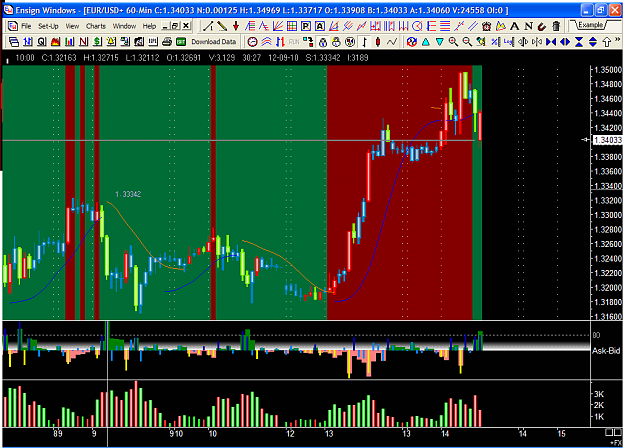Select the draw line tool
The width and height of the screenshot is (625, 448).
click(x=208, y=26)
